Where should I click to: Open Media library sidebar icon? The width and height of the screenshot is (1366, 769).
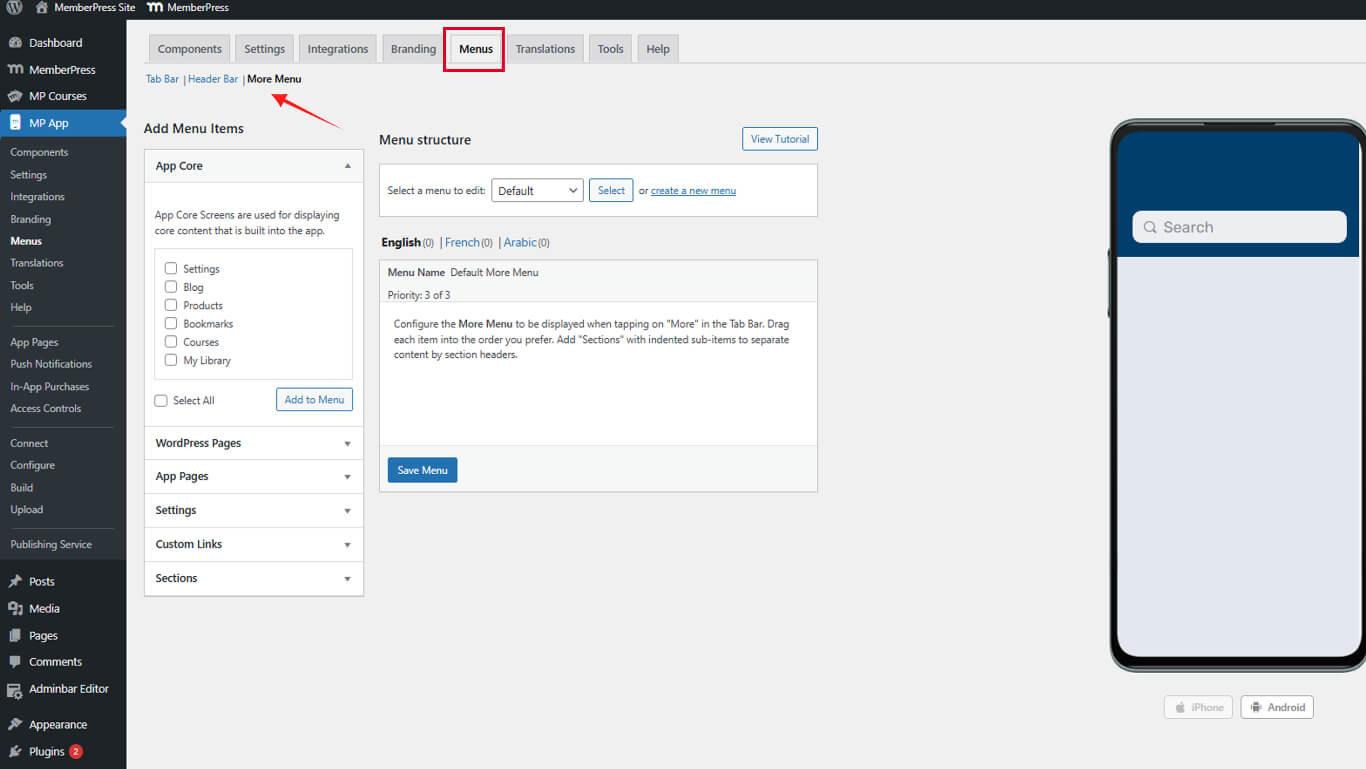point(15,608)
